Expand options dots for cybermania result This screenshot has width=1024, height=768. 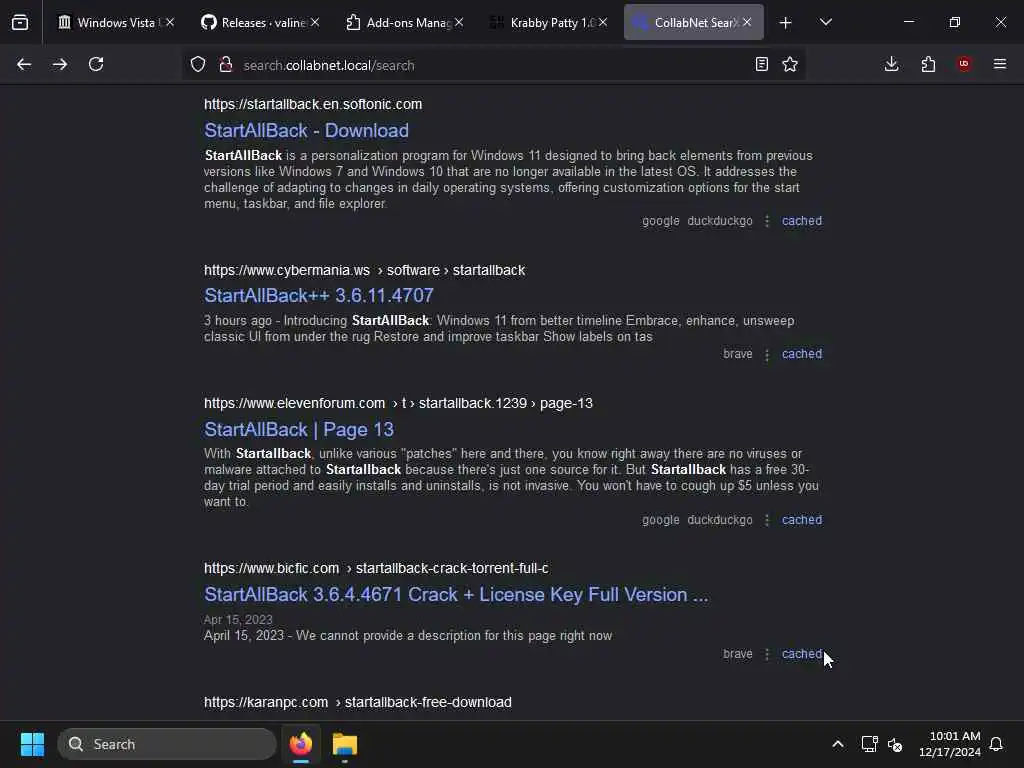pyautogui.click(x=767, y=354)
